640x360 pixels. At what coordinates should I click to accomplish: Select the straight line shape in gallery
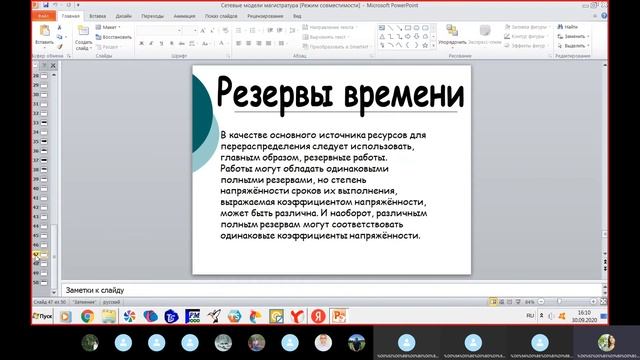coord(390,28)
